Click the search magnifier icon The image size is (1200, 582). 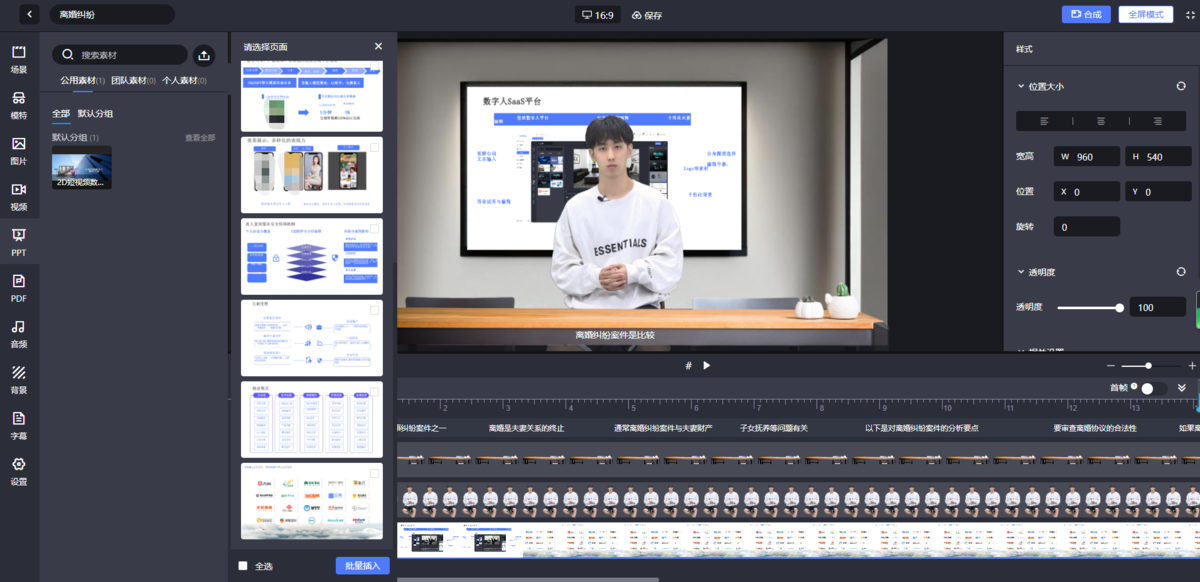point(67,55)
